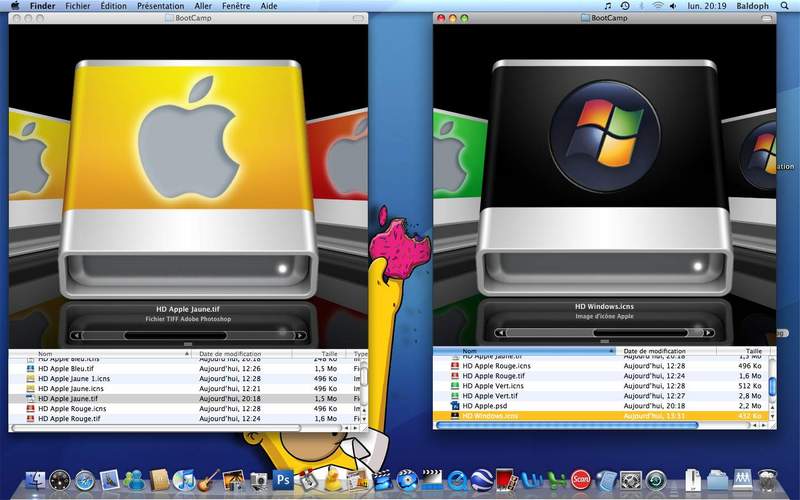Launch iTunes from the Dock
The width and height of the screenshot is (800, 500).
point(184,481)
